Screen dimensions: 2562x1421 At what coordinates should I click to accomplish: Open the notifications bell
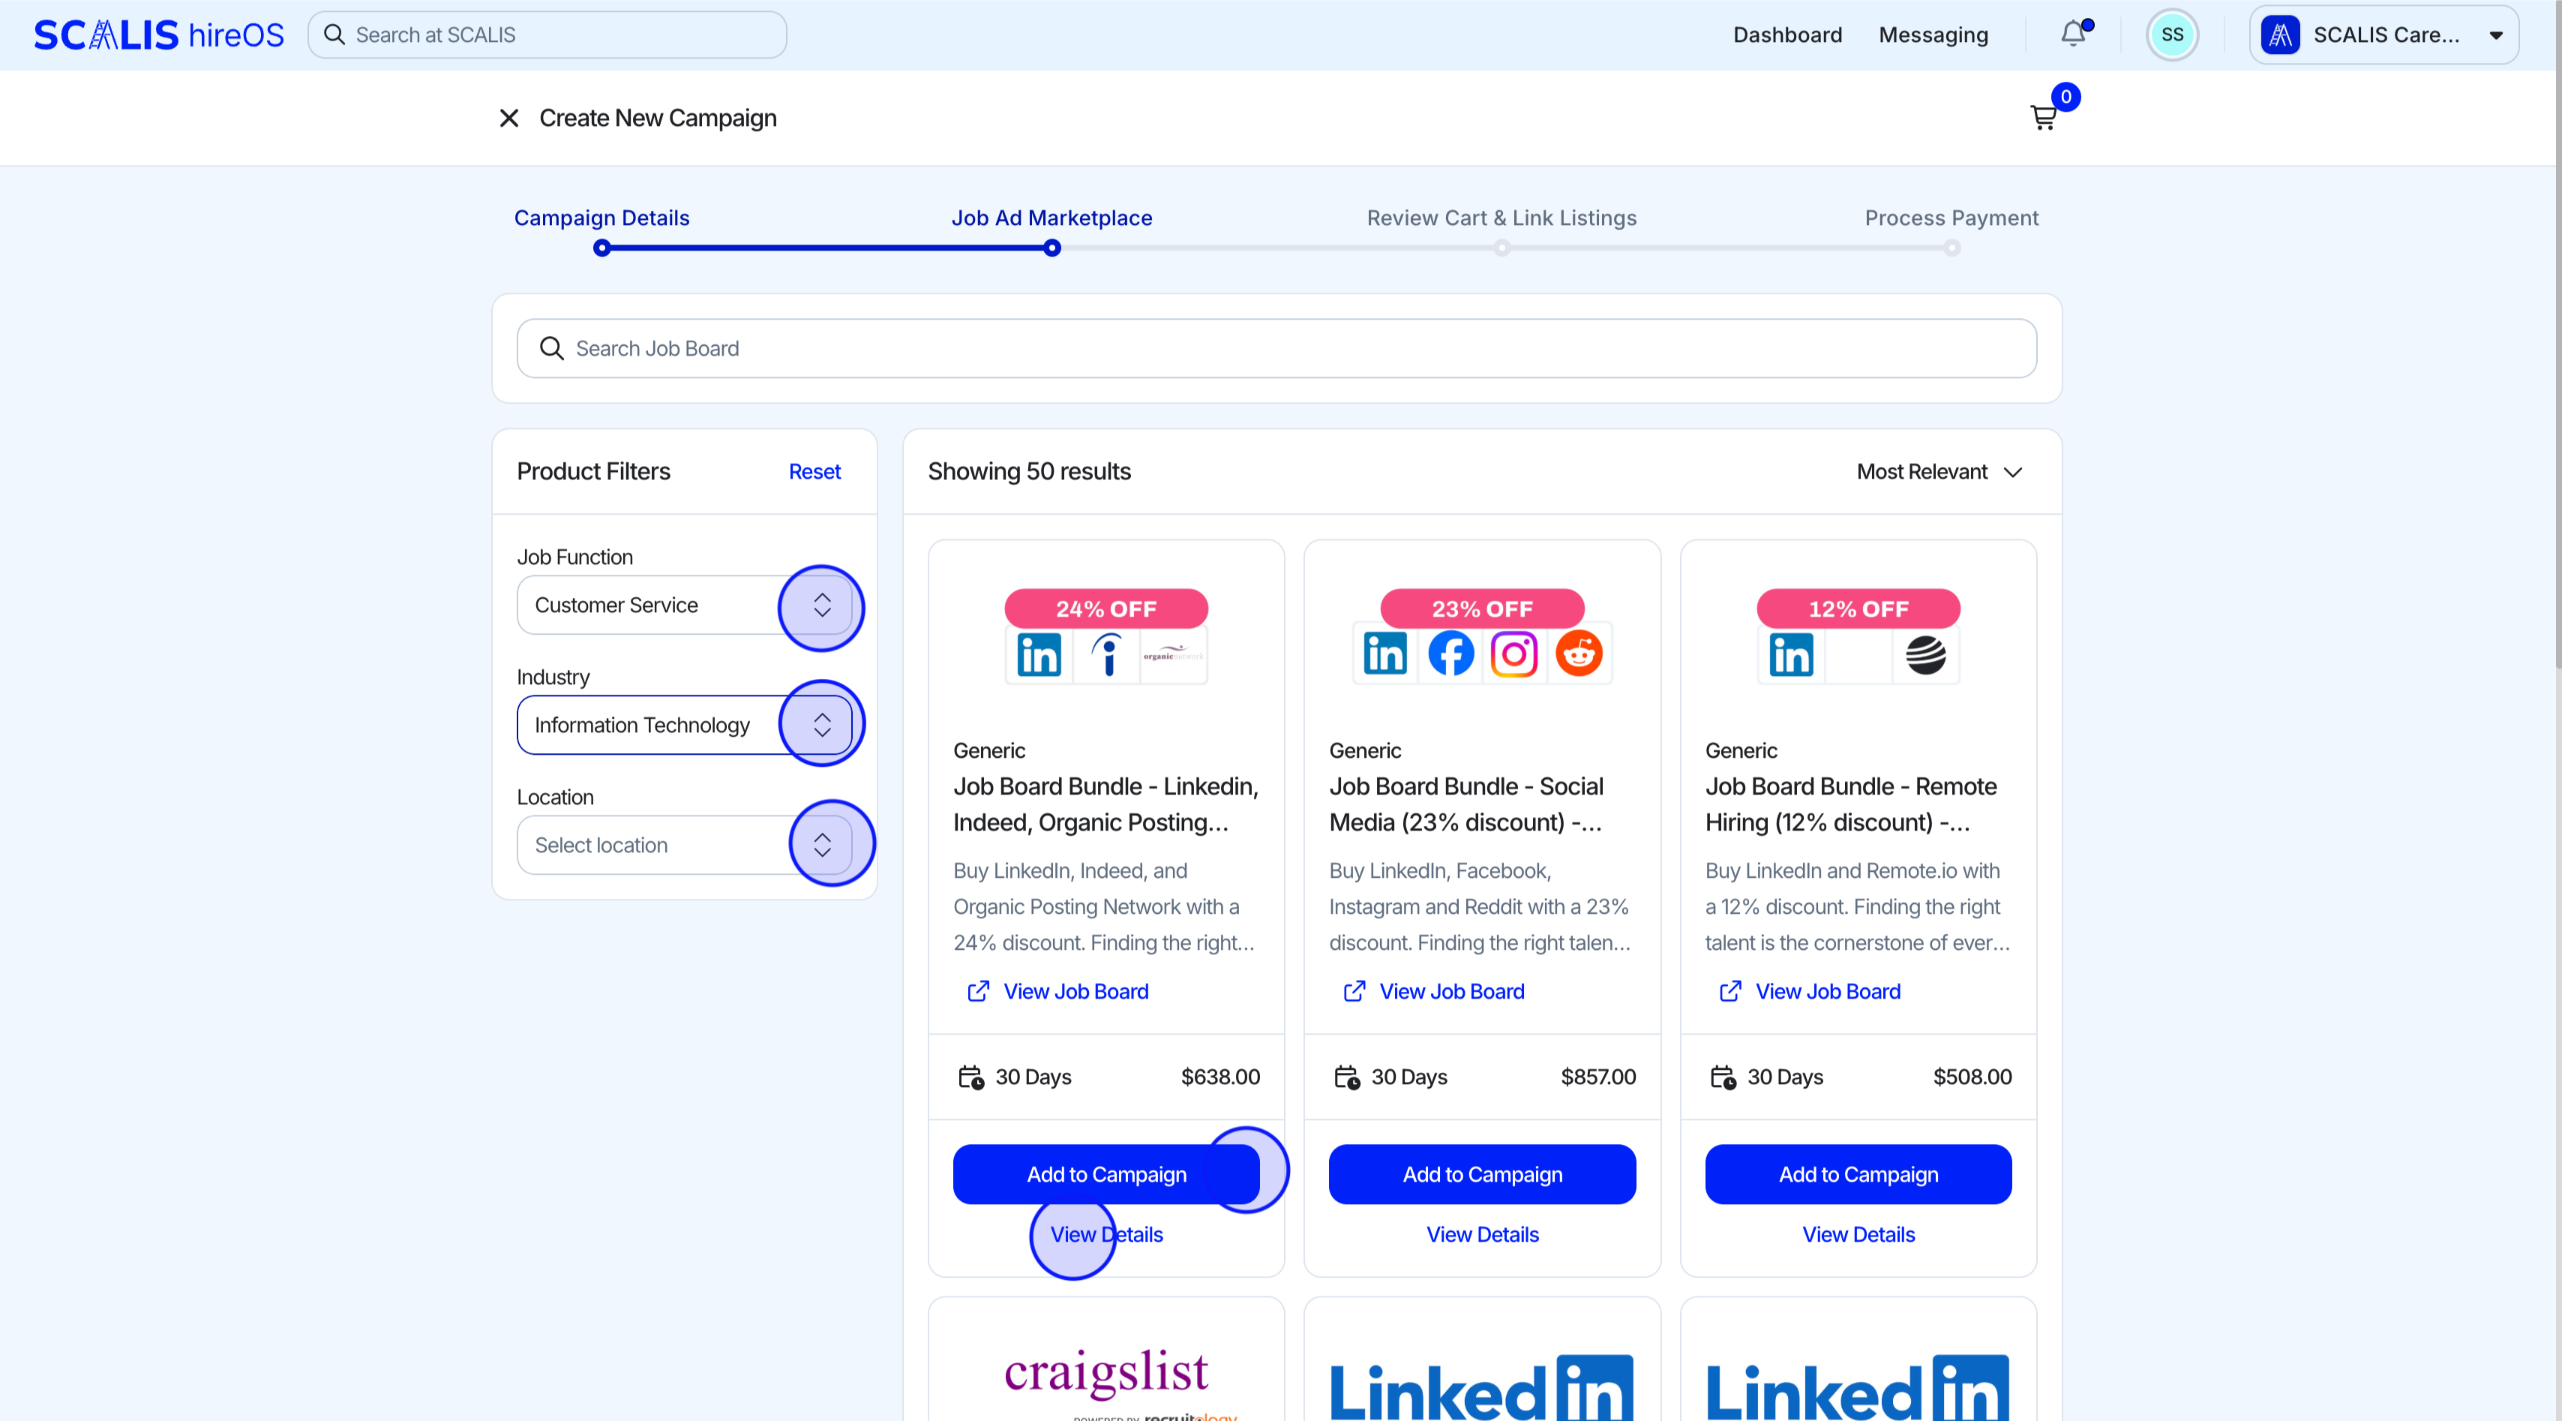pos(2073,34)
